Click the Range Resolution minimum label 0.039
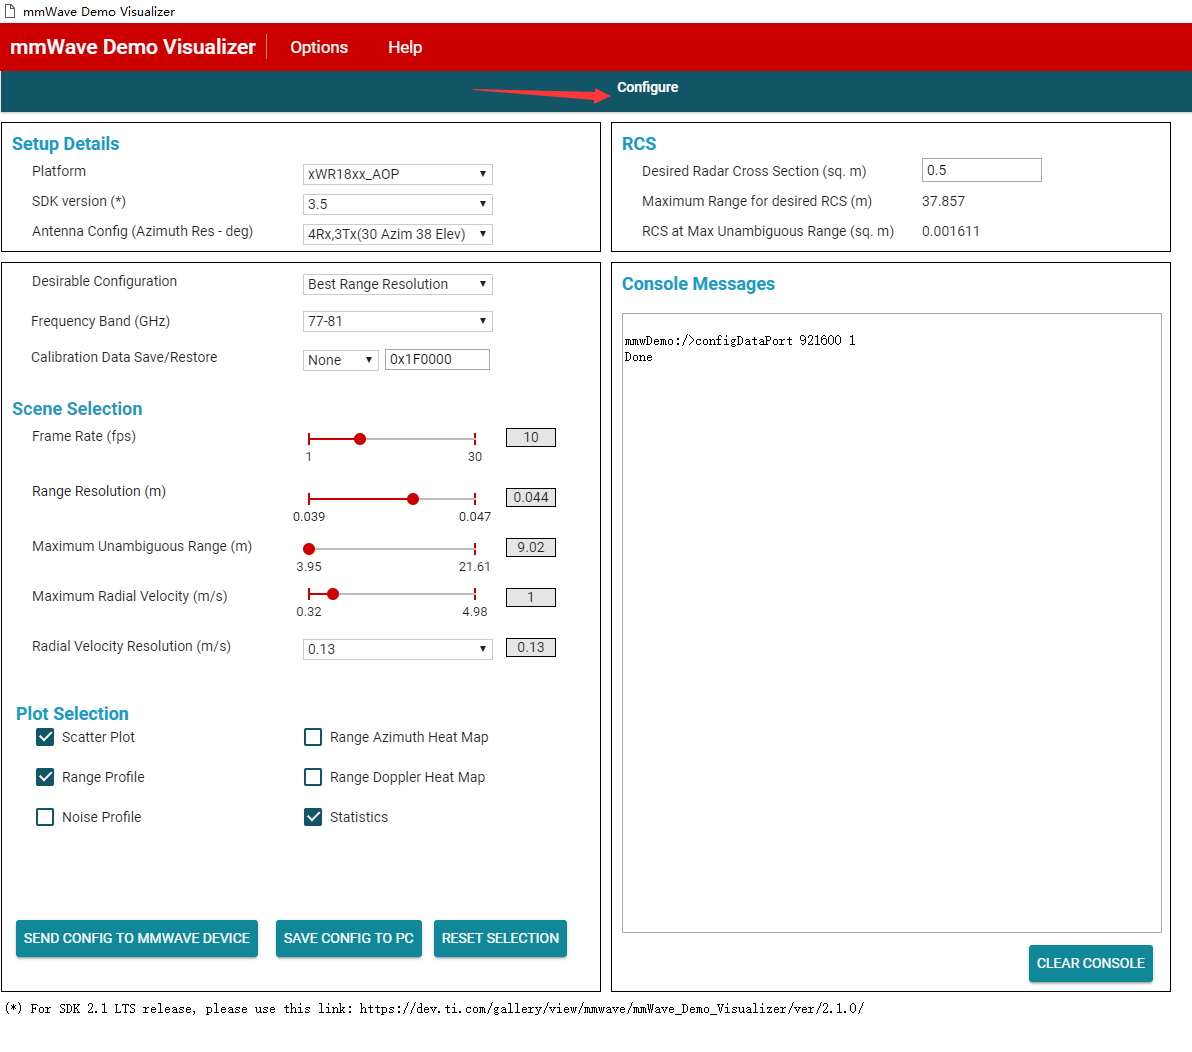Viewport: 1192px width, 1052px height. (309, 517)
